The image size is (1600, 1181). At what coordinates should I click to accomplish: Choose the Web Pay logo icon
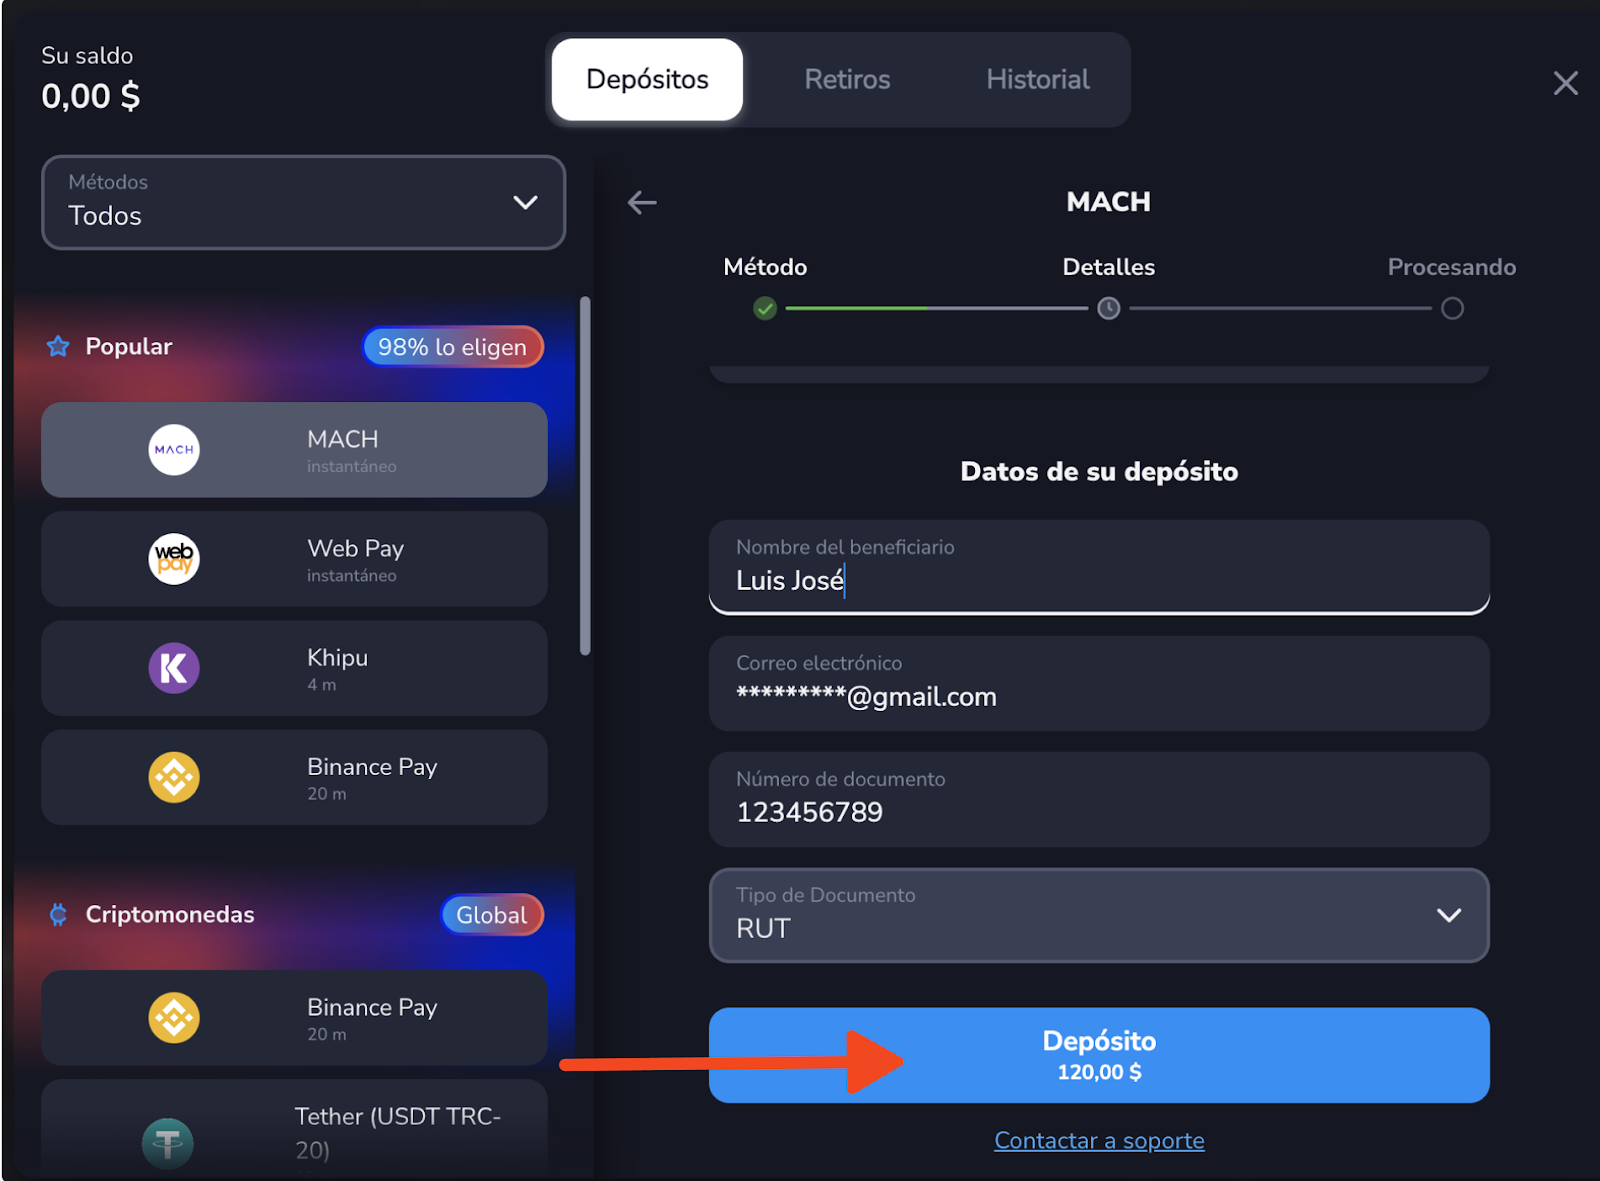174,559
